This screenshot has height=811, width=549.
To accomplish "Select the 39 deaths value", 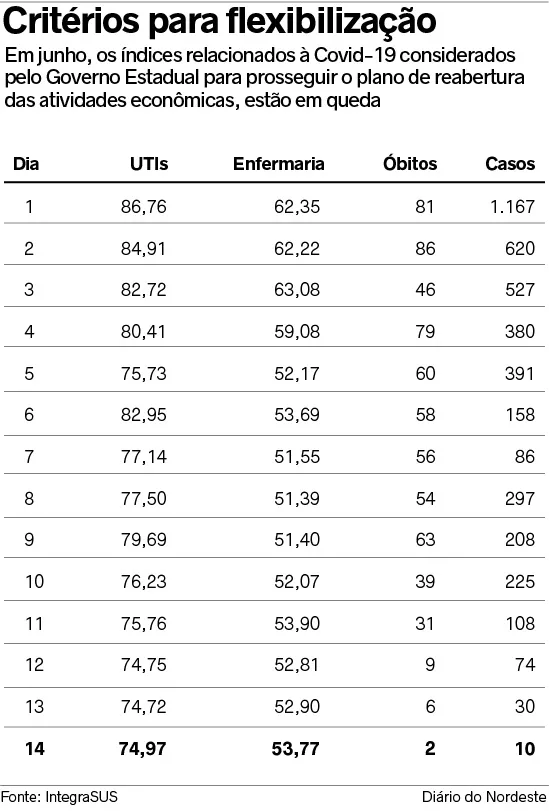I will coord(425,581).
